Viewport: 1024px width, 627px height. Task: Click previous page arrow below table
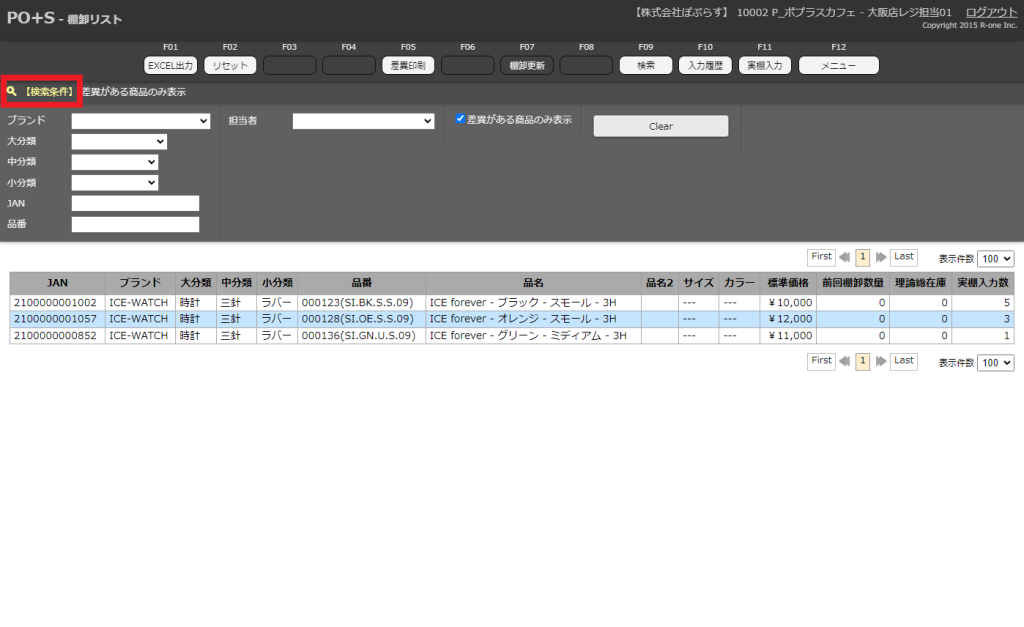[845, 361]
